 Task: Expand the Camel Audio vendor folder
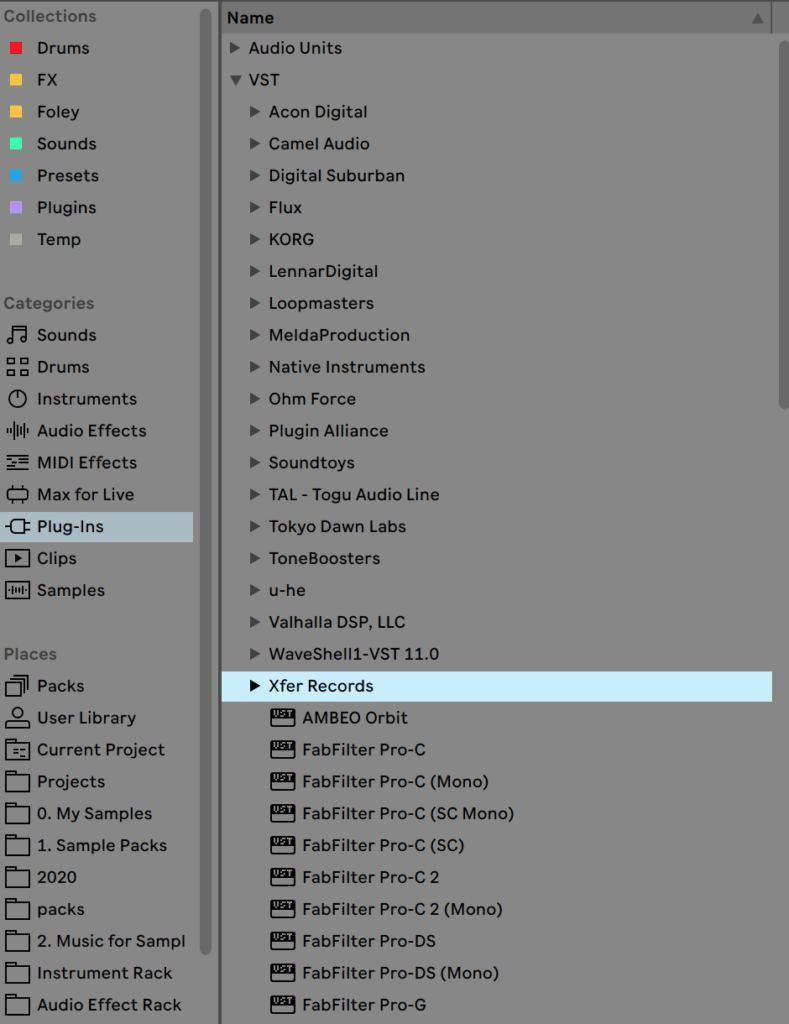point(255,144)
